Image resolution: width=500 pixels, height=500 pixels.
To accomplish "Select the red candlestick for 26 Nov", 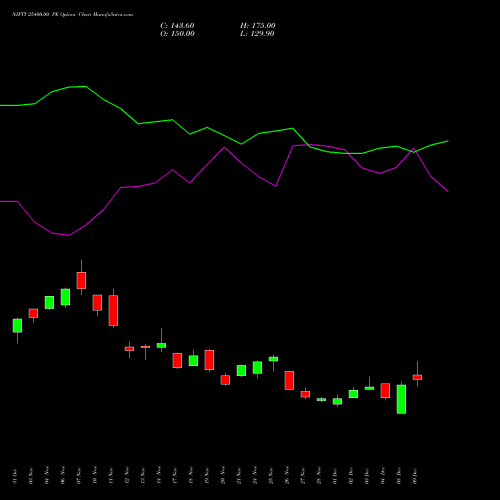I will pyautogui.click(x=289, y=380).
